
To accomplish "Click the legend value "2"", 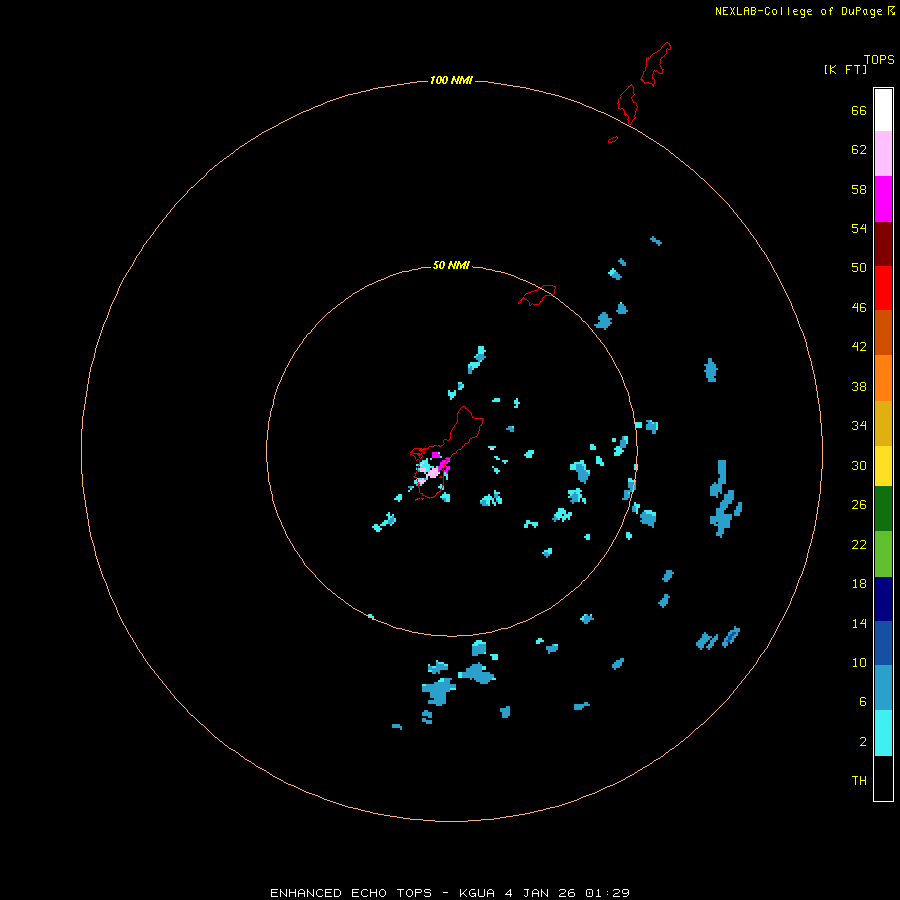I will point(863,742).
